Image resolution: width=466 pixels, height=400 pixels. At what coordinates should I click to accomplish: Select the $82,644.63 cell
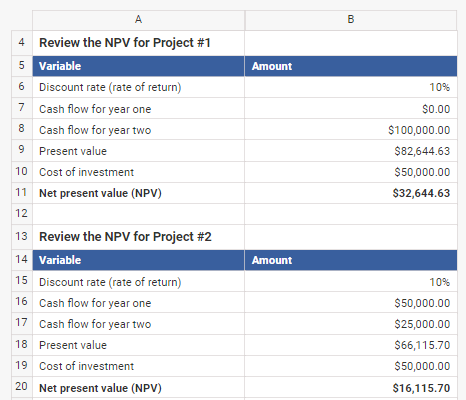[x=351, y=151]
